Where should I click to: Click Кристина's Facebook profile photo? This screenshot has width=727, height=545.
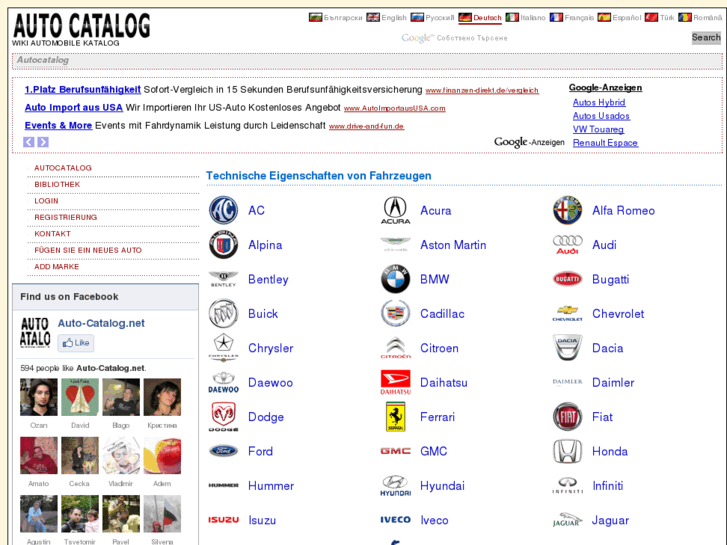(162, 397)
